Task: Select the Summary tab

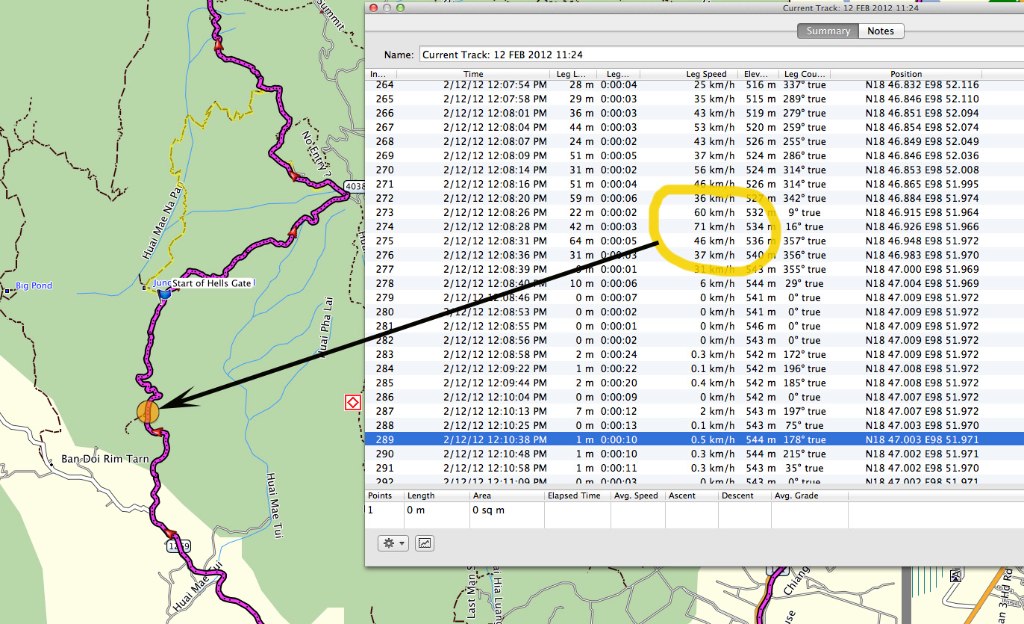Action: coord(828,31)
